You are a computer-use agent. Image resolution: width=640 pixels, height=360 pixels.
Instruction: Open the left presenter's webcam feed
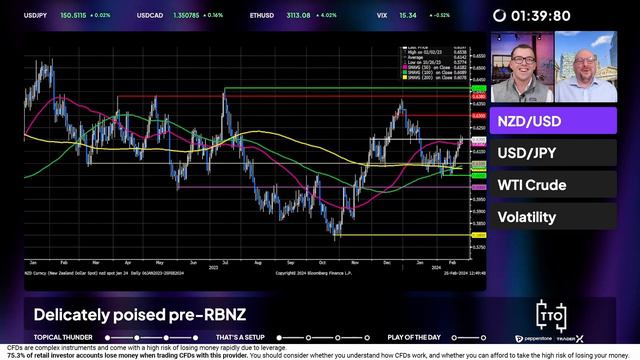(x=522, y=67)
